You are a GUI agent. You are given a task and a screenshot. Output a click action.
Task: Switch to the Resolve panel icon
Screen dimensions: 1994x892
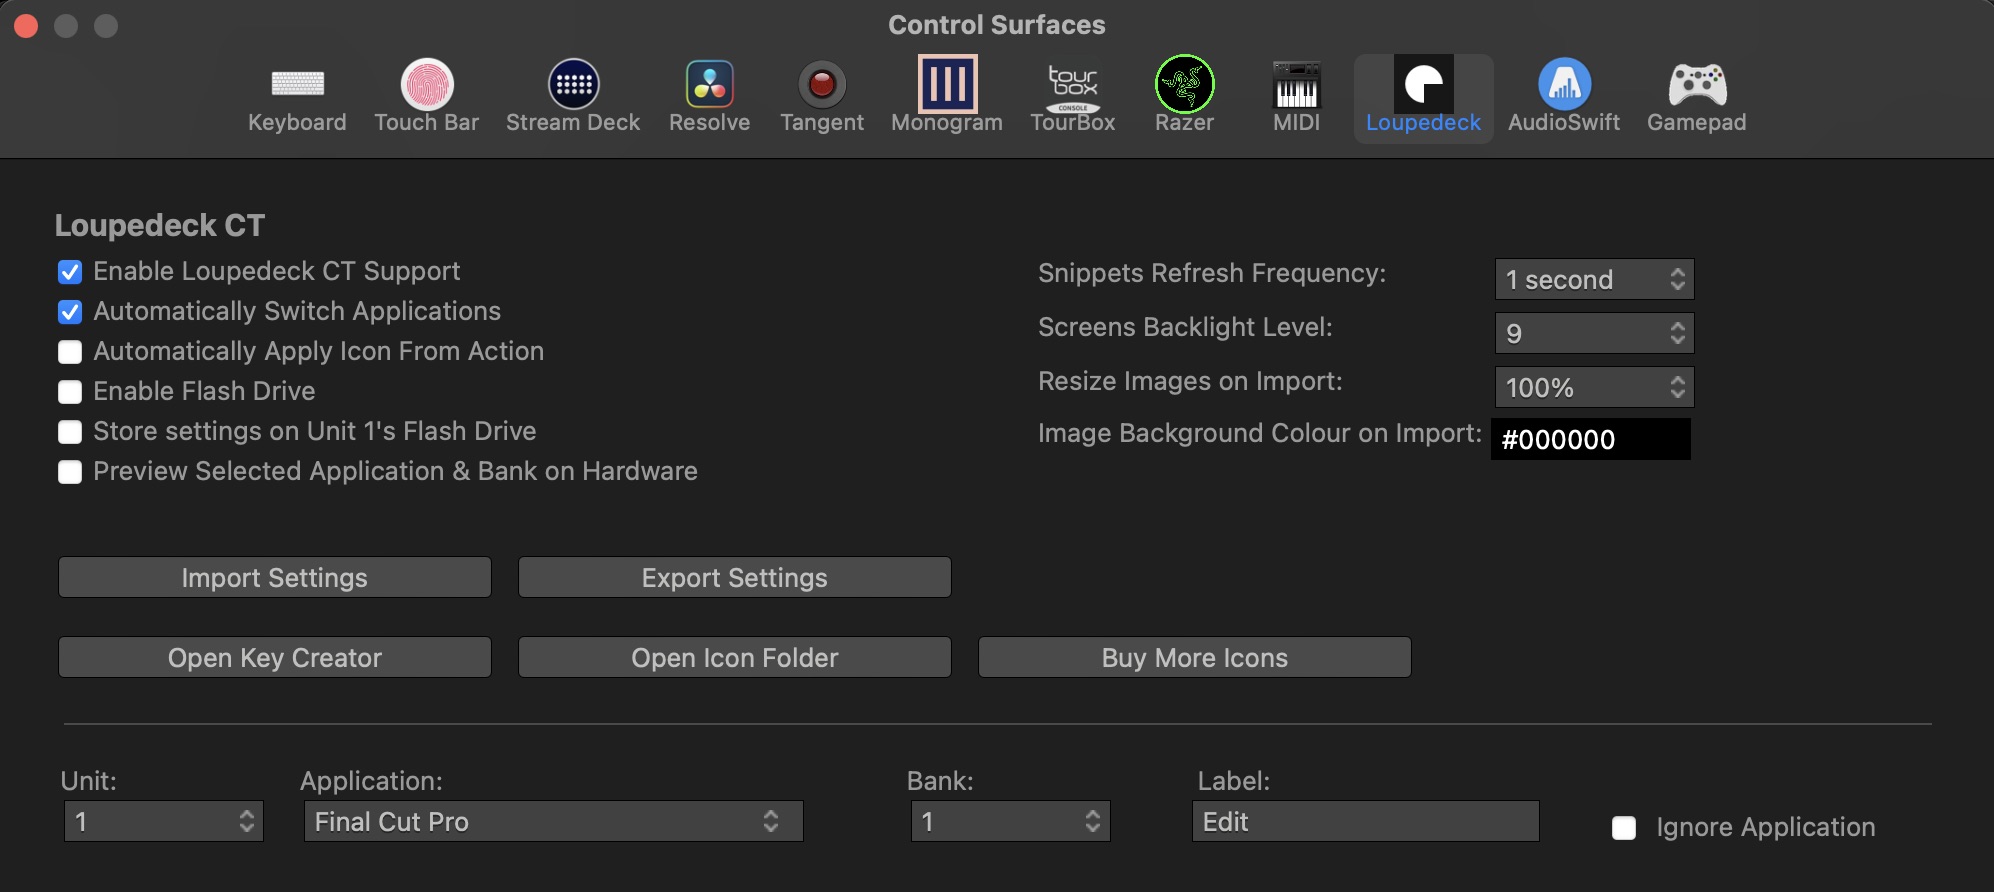pos(710,84)
